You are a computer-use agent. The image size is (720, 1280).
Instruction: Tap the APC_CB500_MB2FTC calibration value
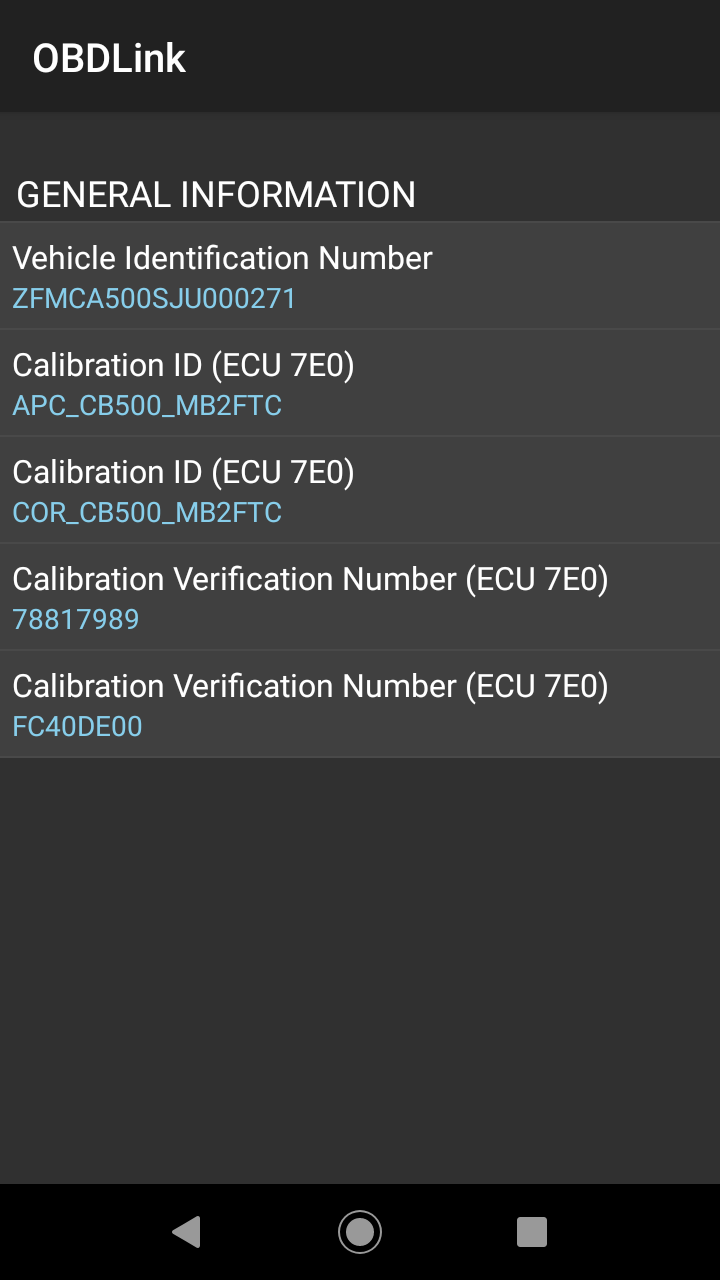click(x=147, y=406)
